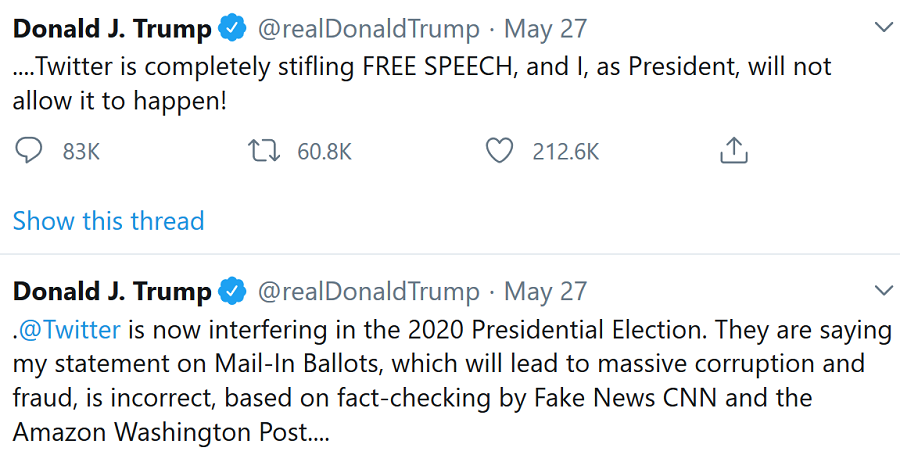Image resolution: width=900 pixels, height=462 pixels.
Task: Click the reply speech bubble icon
Action: click(30, 151)
